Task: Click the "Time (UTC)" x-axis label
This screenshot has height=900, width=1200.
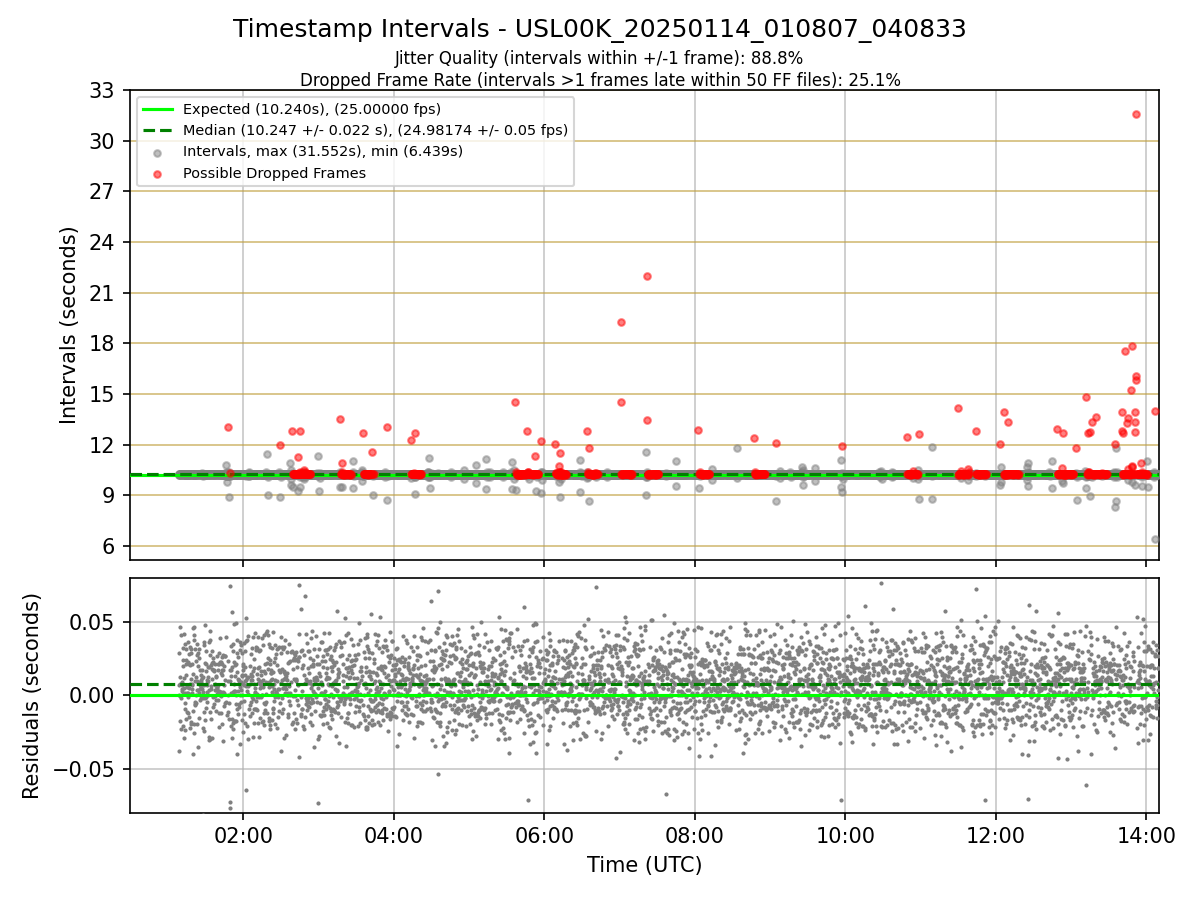Action: click(x=644, y=865)
